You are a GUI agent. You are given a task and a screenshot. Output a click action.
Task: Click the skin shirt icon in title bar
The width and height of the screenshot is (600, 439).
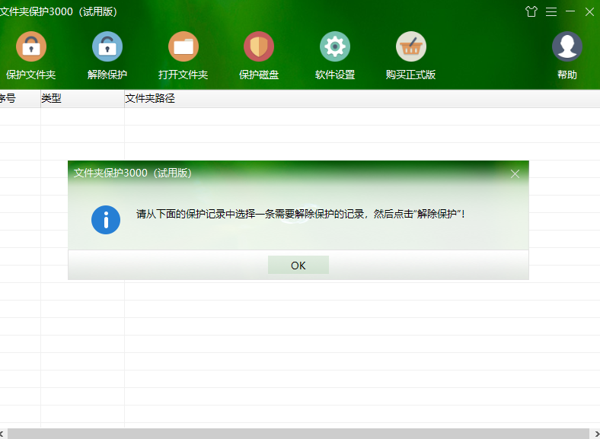point(531,12)
